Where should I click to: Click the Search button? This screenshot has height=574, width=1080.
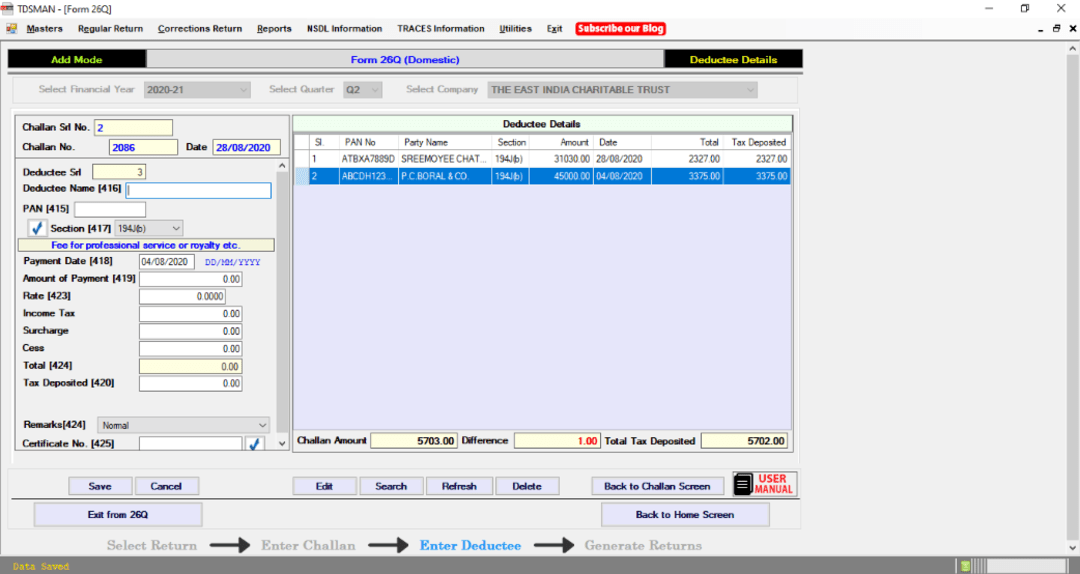tap(391, 486)
